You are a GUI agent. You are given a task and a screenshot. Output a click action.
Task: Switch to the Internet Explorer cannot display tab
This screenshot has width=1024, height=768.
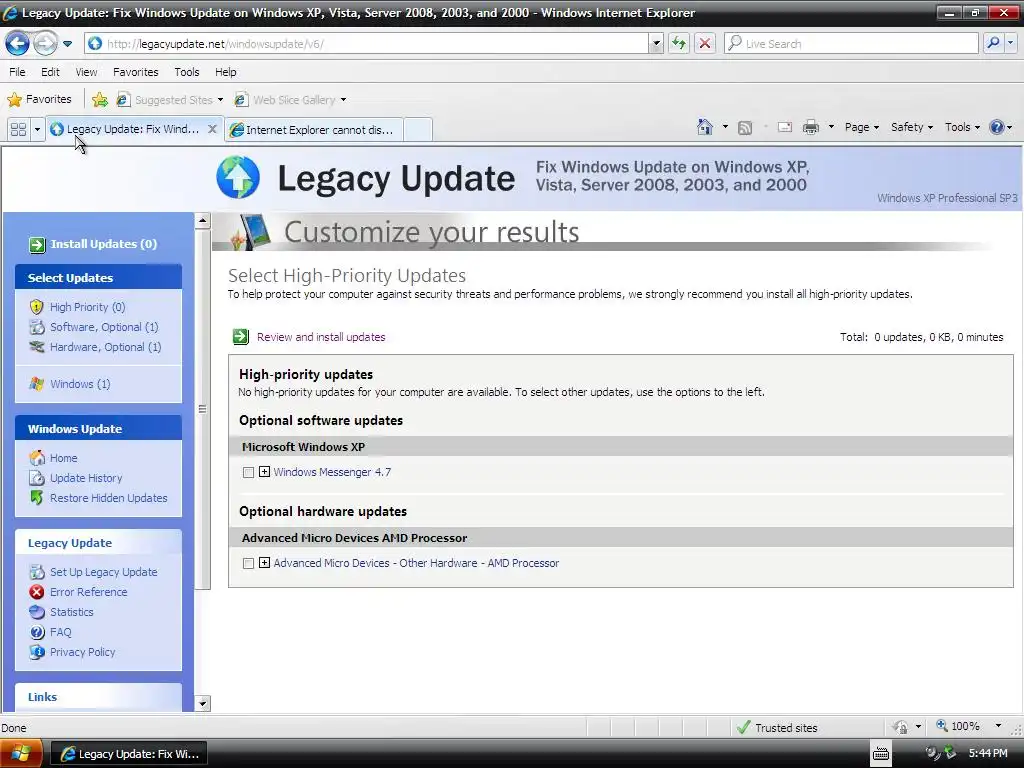coord(314,129)
